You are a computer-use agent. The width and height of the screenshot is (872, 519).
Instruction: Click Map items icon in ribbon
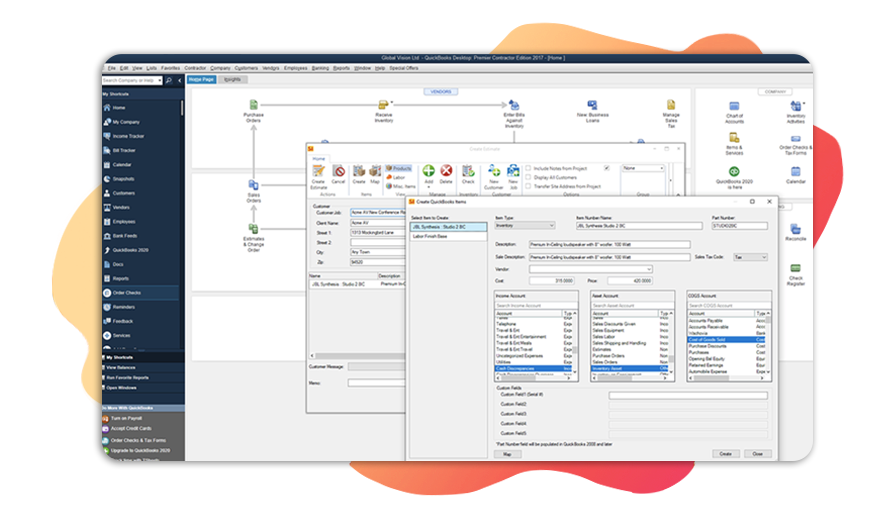tap(375, 171)
